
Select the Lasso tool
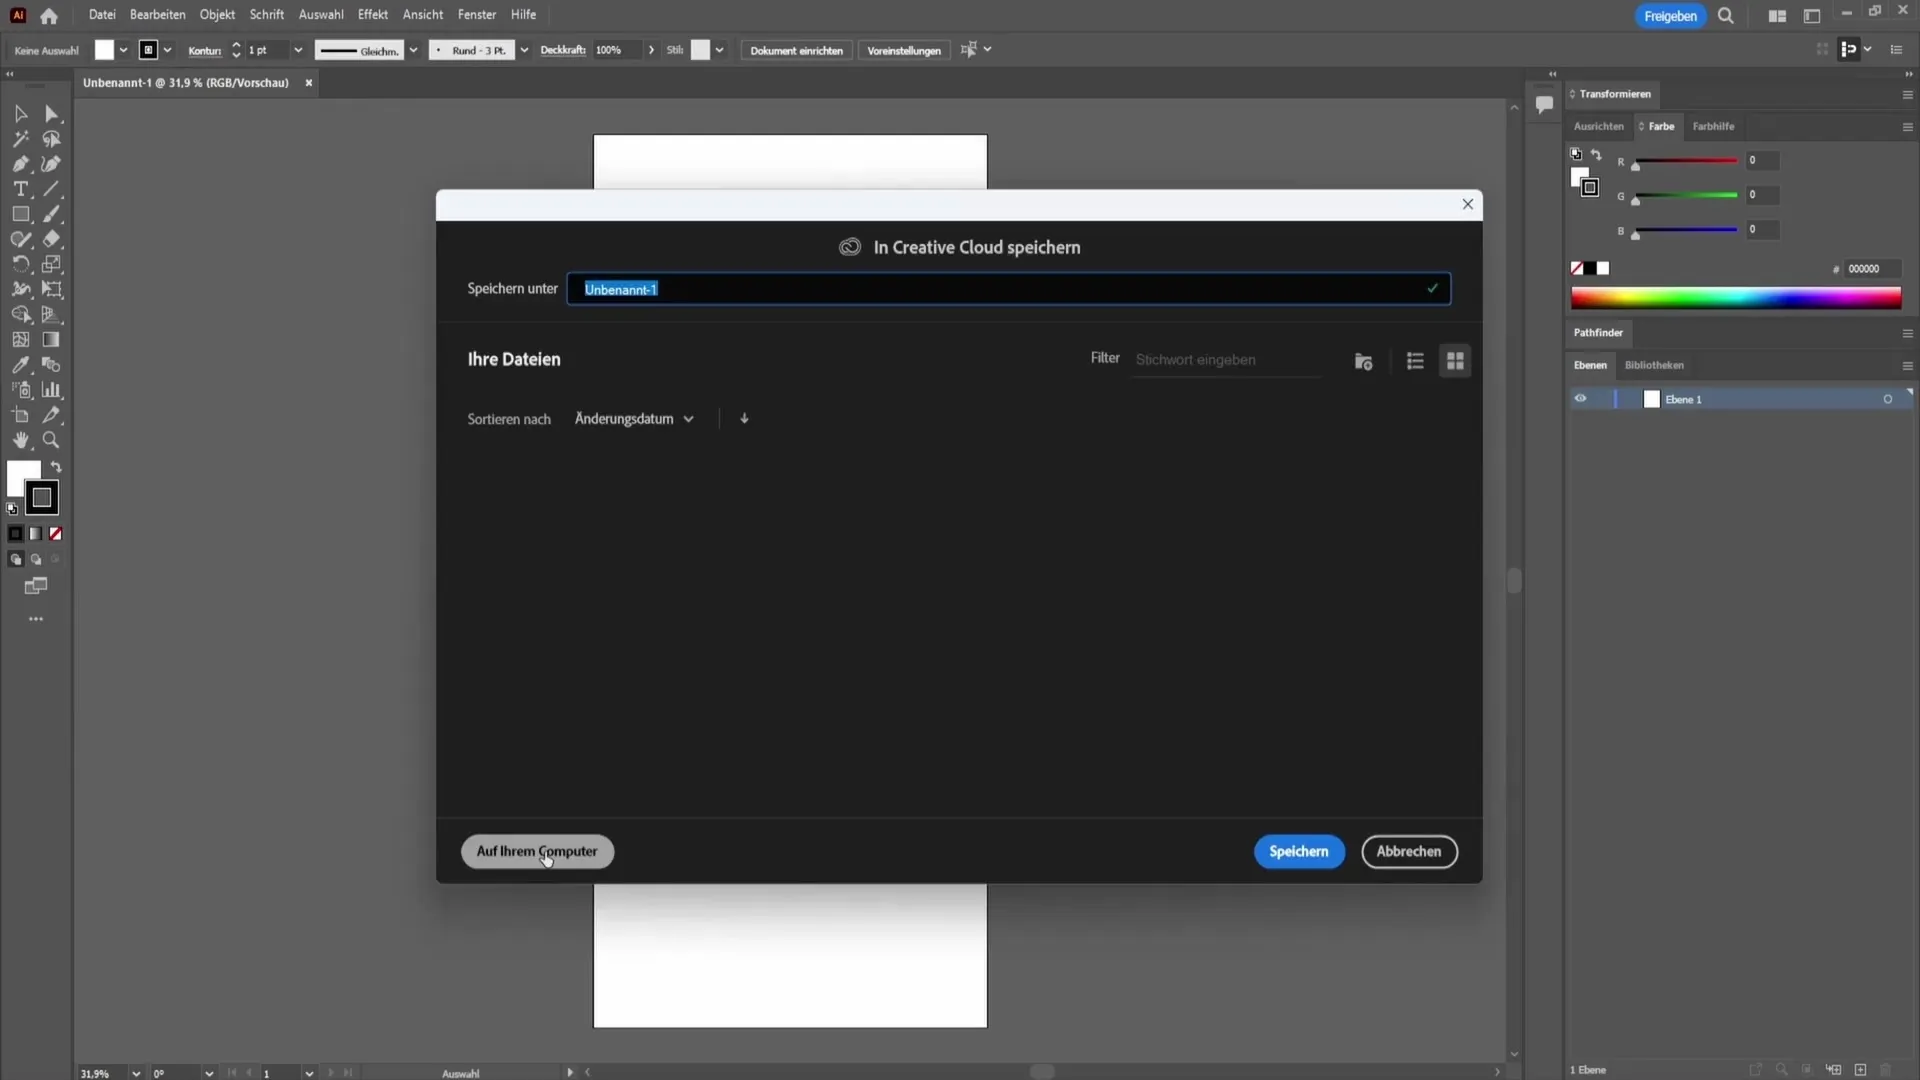pyautogui.click(x=52, y=139)
